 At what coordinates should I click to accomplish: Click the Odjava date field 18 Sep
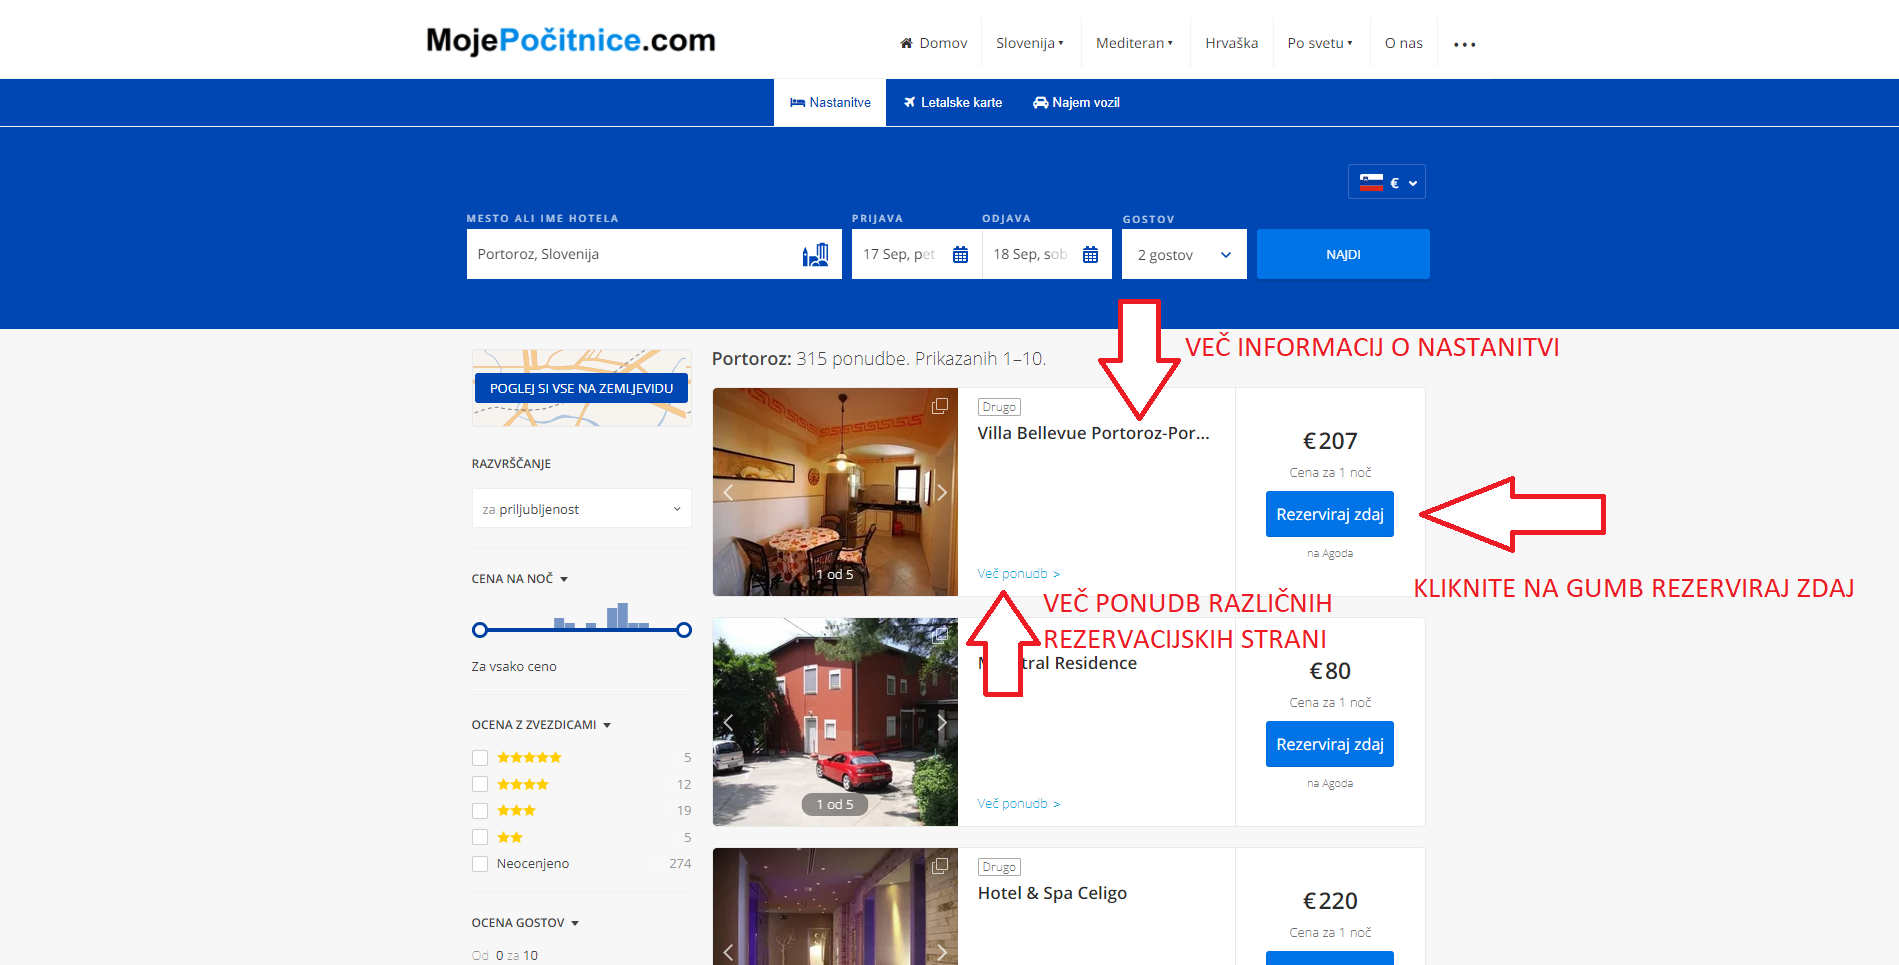(1047, 254)
